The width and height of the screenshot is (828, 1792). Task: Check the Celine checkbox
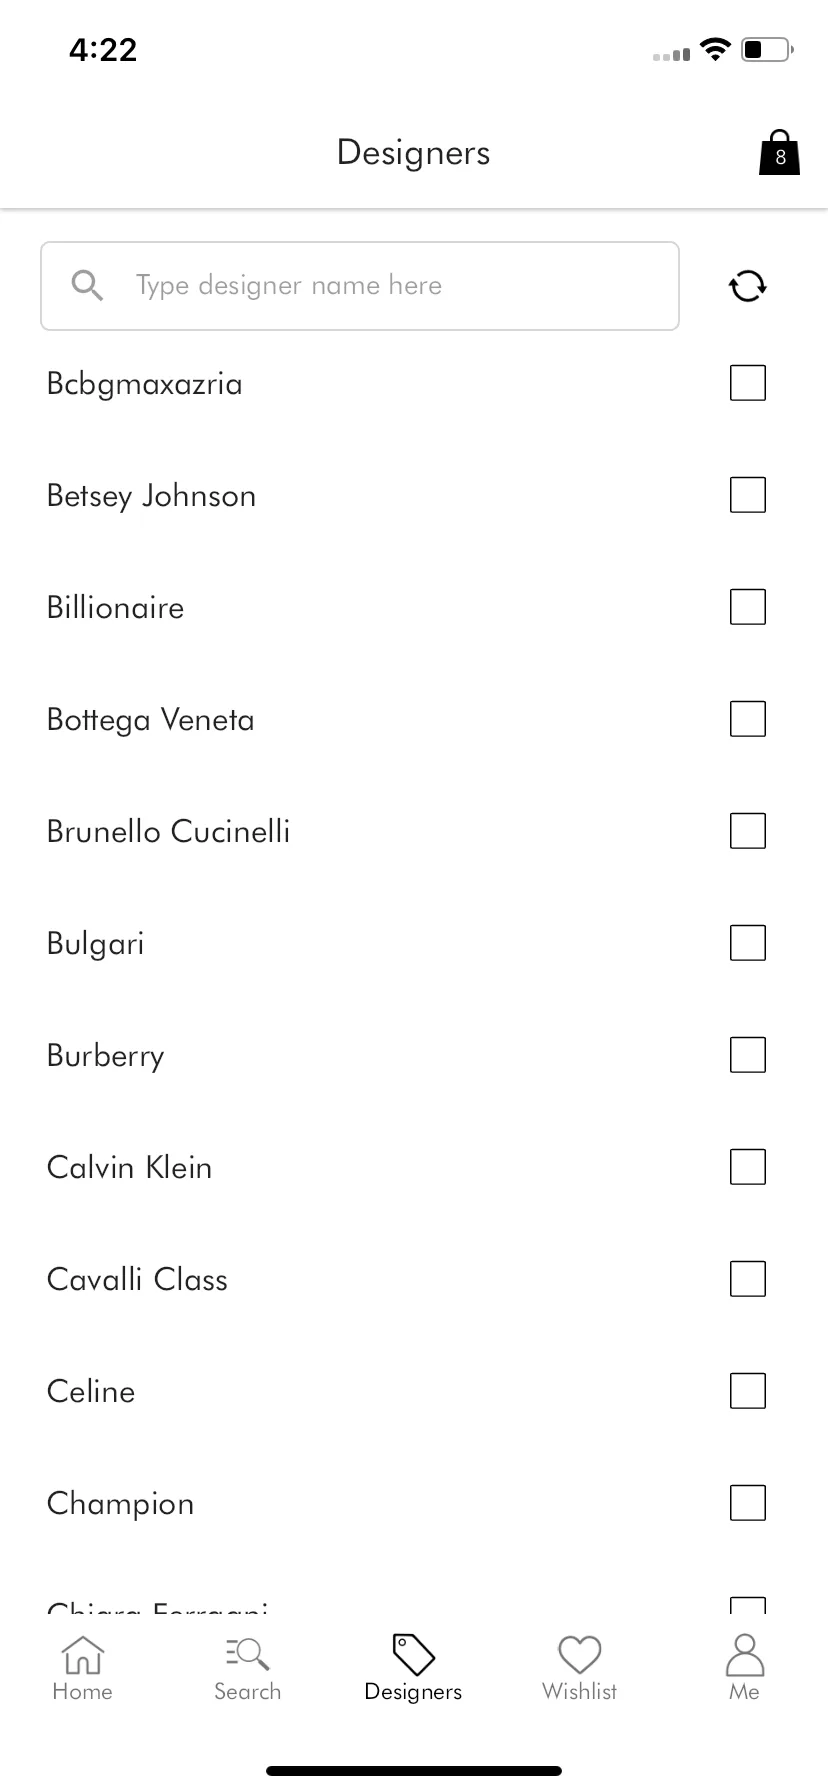click(x=748, y=1390)
